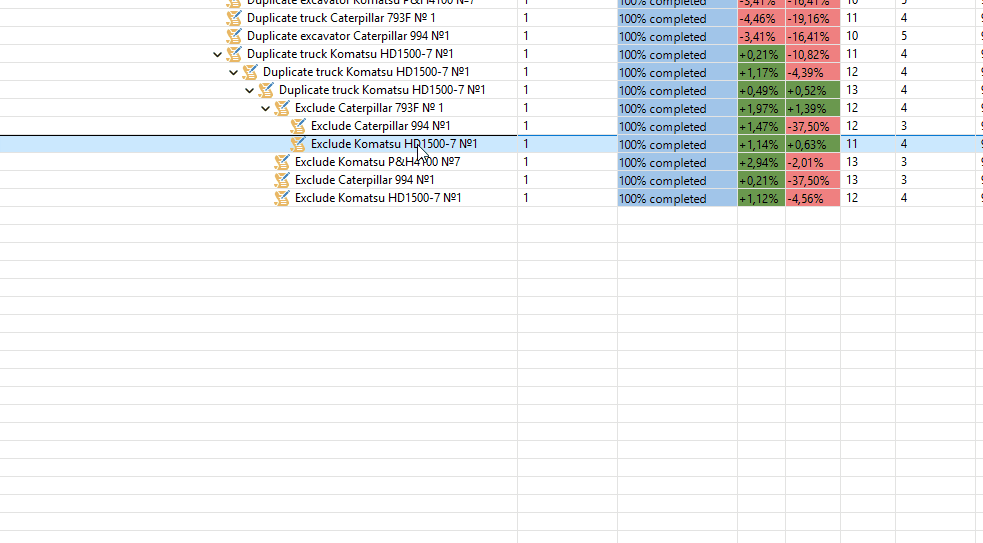Click the green +0,49% cell
The width and height of the screenshot is (983, 543).
click(761, 91)
